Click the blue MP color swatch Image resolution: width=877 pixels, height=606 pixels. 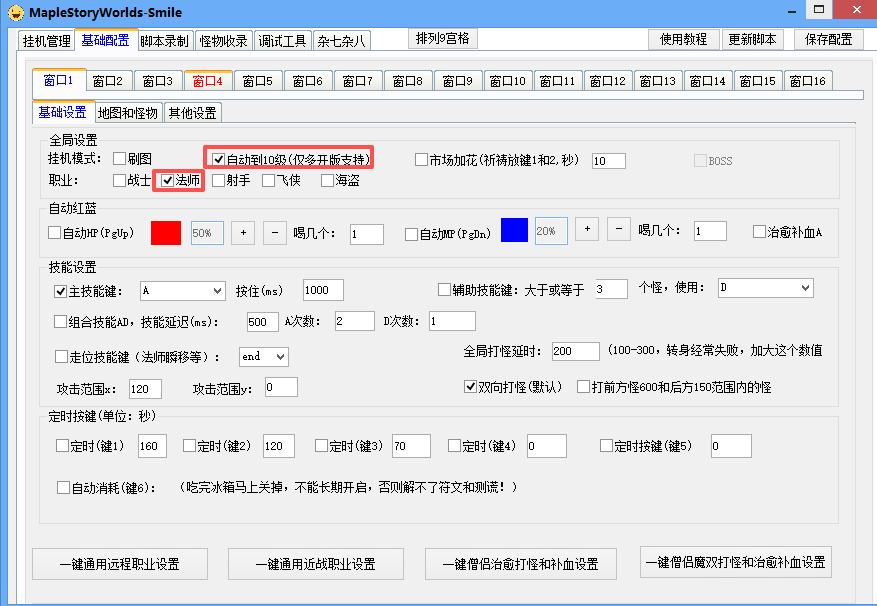pos(515,230)
